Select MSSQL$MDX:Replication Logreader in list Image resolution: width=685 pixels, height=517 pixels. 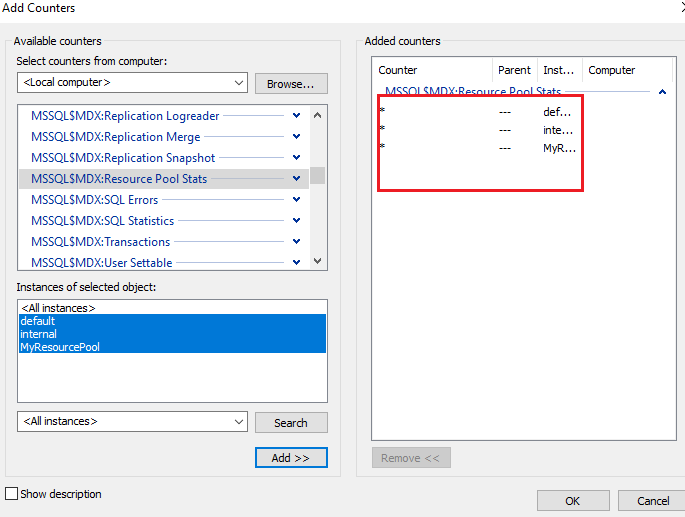[x=125, y=116]
